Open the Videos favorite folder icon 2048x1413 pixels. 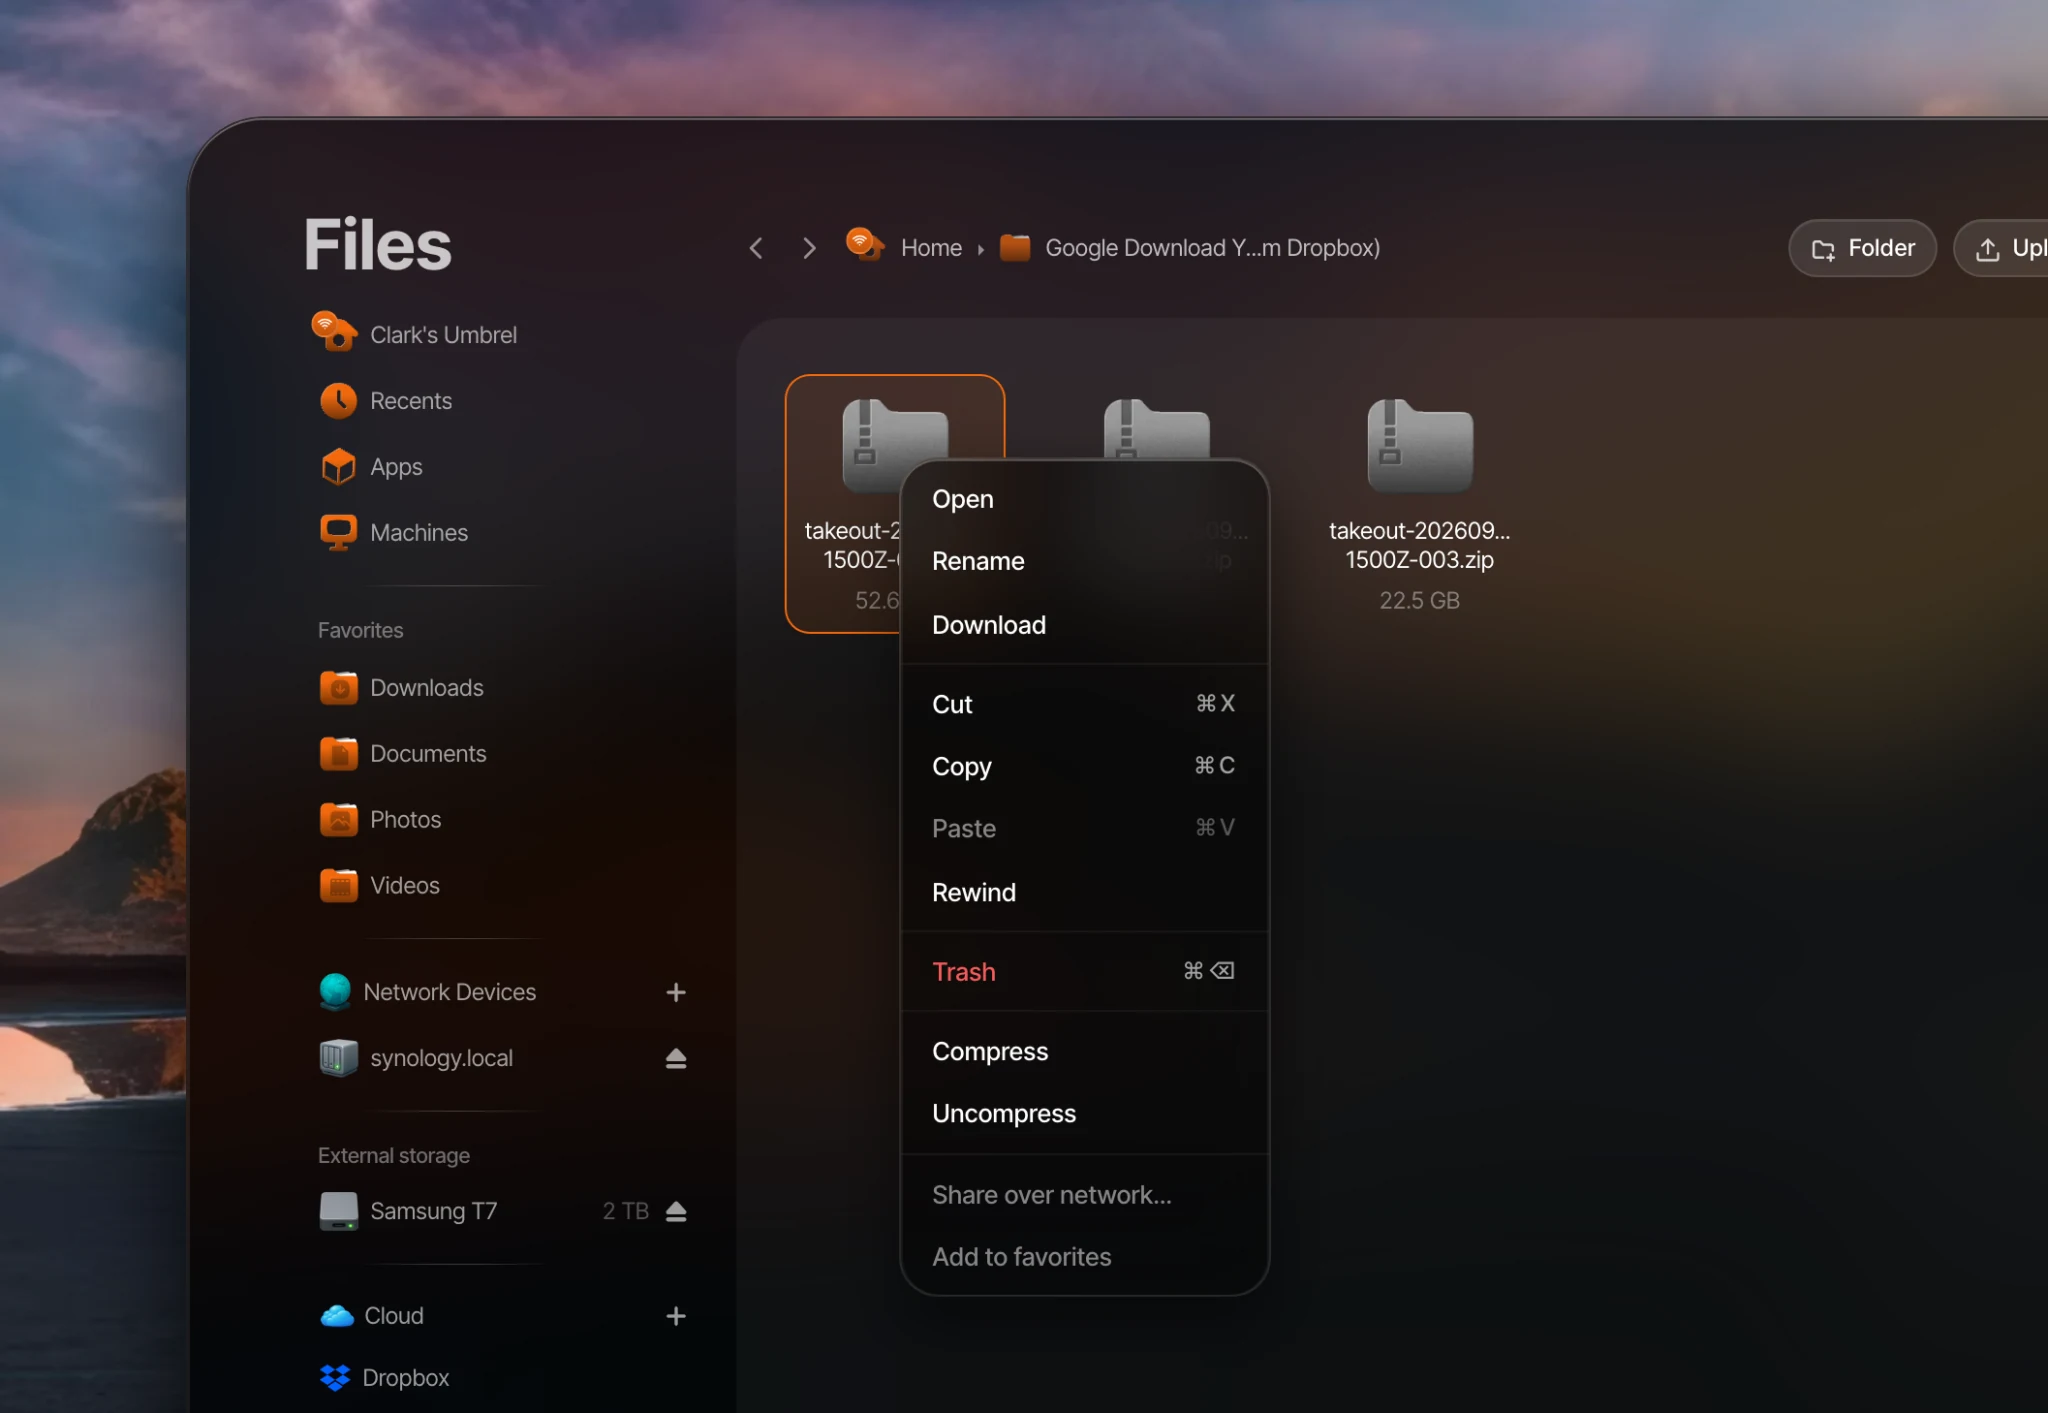click(339, 885)
